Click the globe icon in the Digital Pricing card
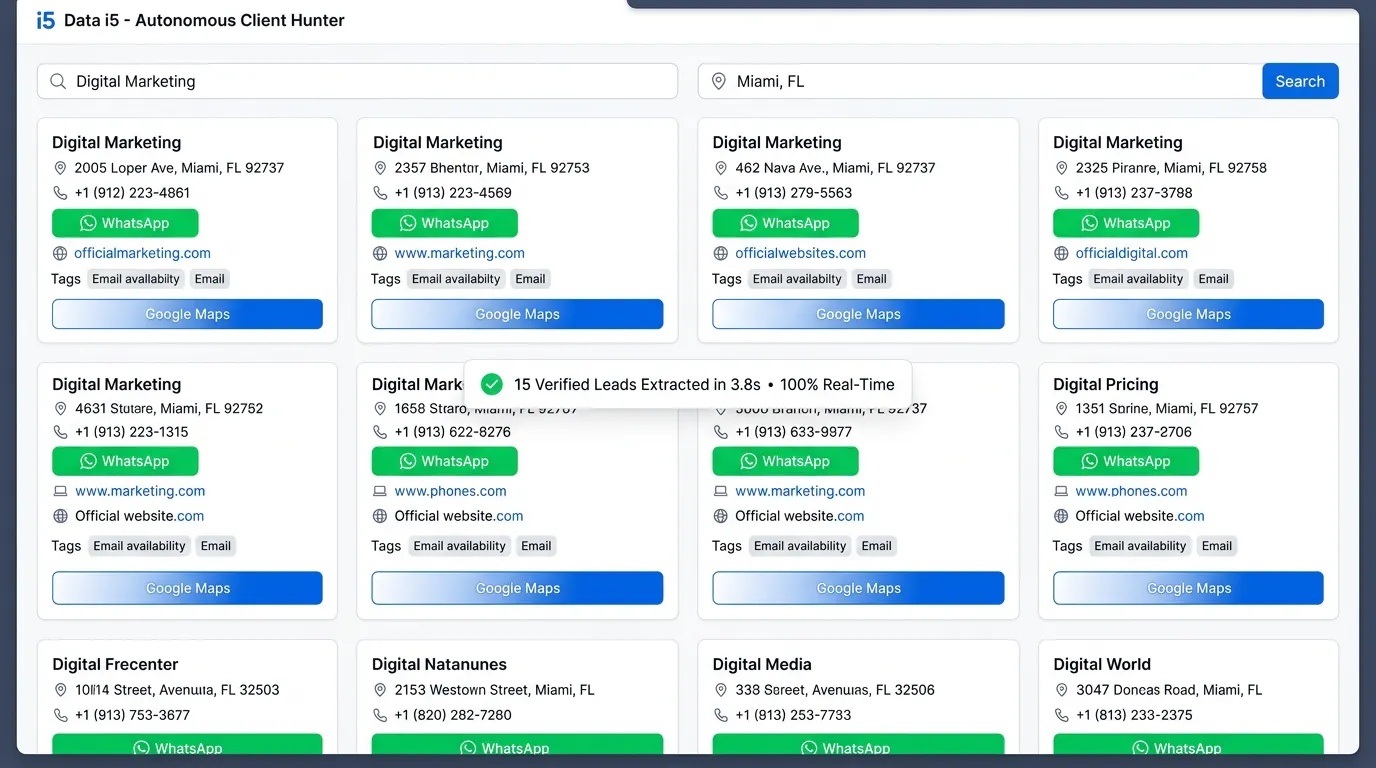 (1061, 516)
